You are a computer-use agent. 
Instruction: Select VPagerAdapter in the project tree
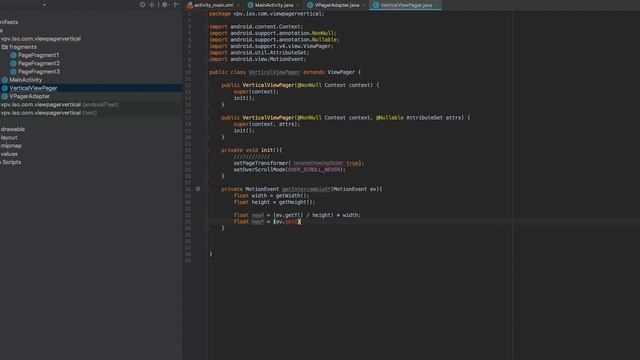pos(29,96)
